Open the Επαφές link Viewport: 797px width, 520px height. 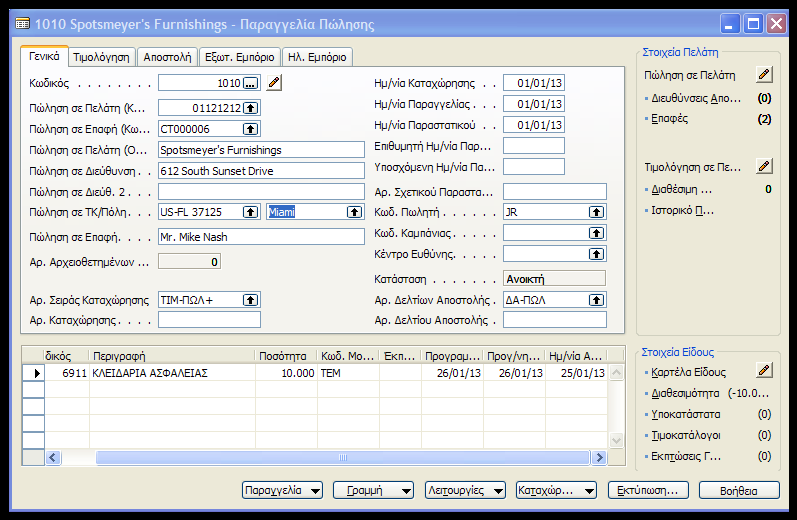(669, 119)
